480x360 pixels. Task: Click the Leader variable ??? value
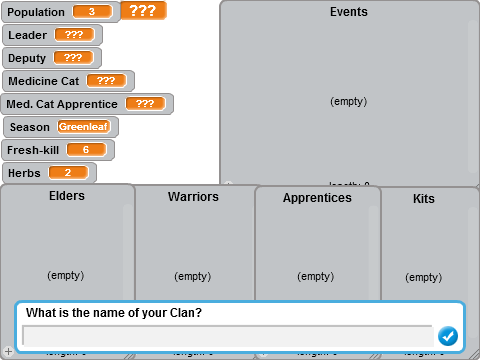[74, 35]
